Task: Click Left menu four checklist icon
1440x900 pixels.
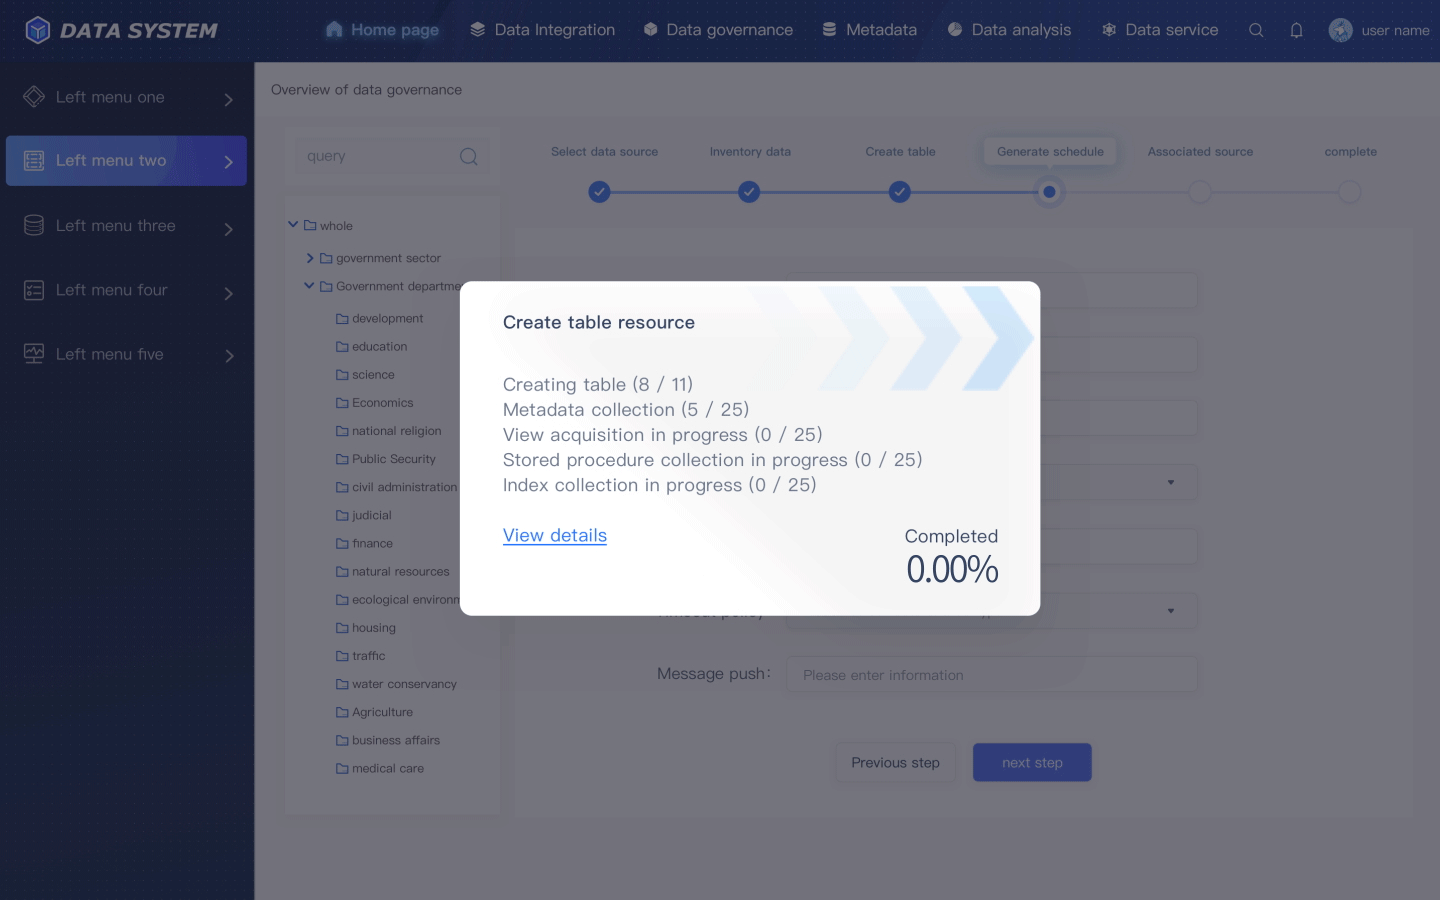Action: [x=34, y=290]
